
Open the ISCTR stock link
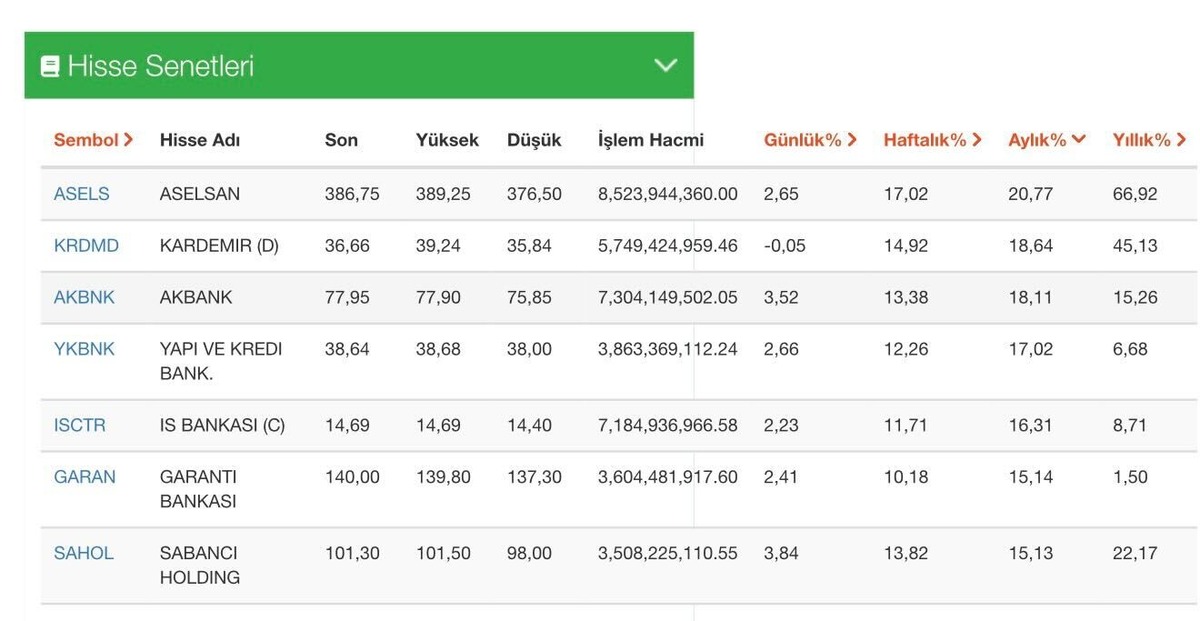pos(79,425)
